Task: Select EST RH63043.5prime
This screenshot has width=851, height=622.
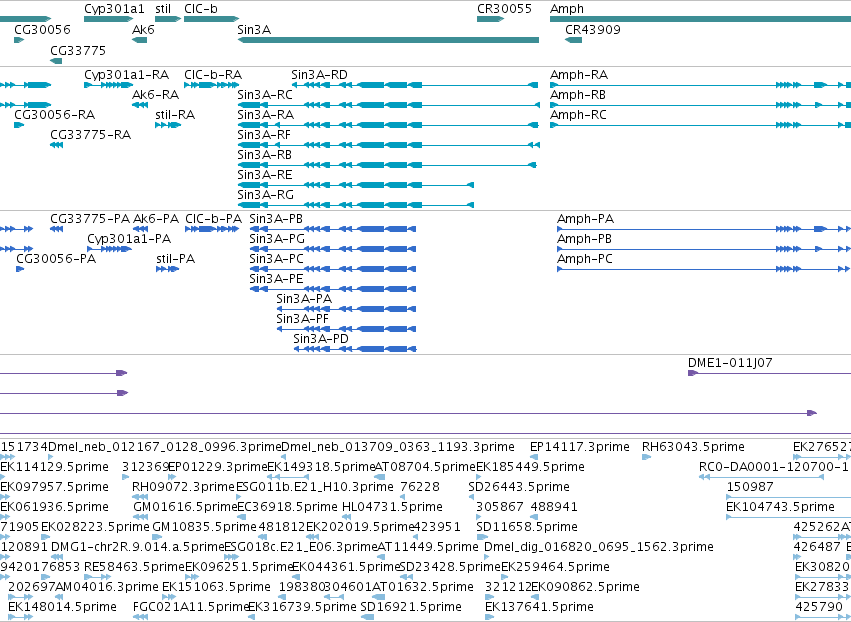Action: [646, 457]
